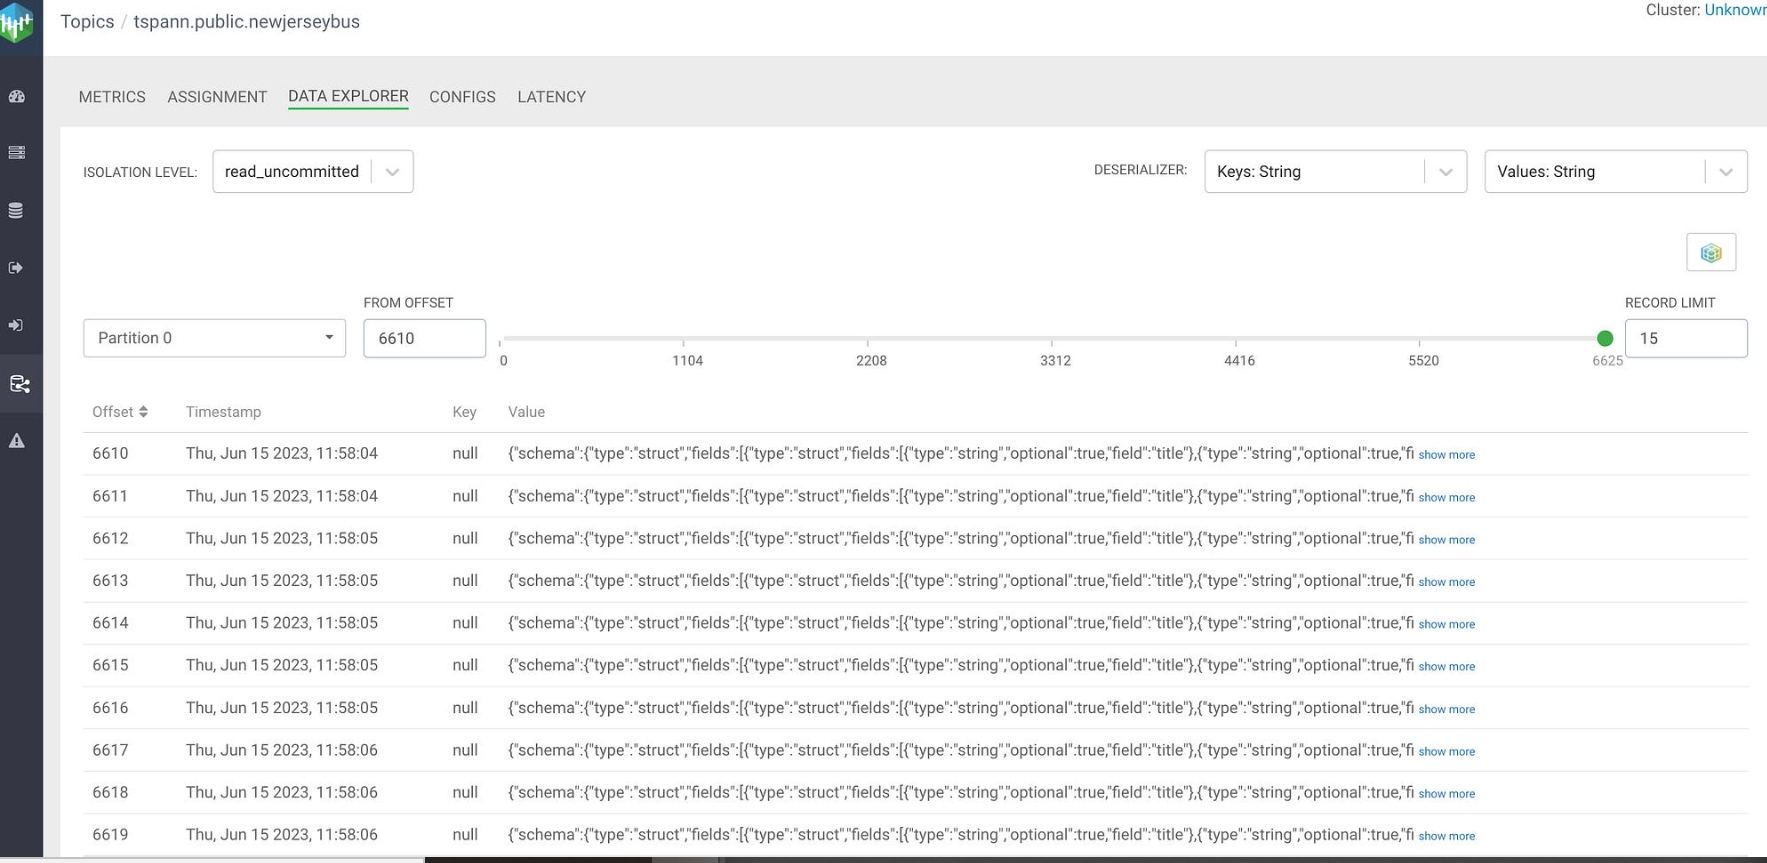This screenshot has height=863, width=1767.
Task: Click the Streams Messaging Manager logo
Action: [x=17, y=22]
